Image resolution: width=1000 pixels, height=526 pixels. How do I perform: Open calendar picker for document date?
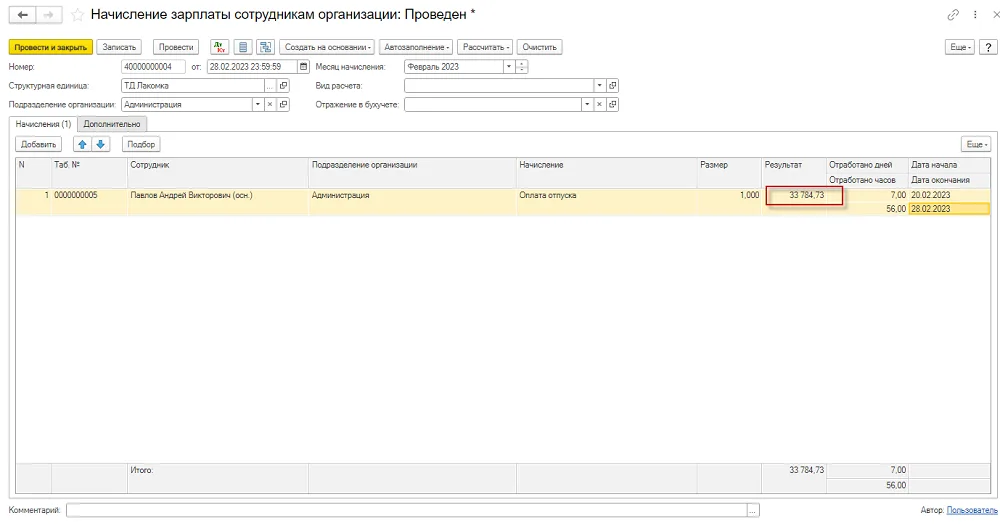click(304, 66)
